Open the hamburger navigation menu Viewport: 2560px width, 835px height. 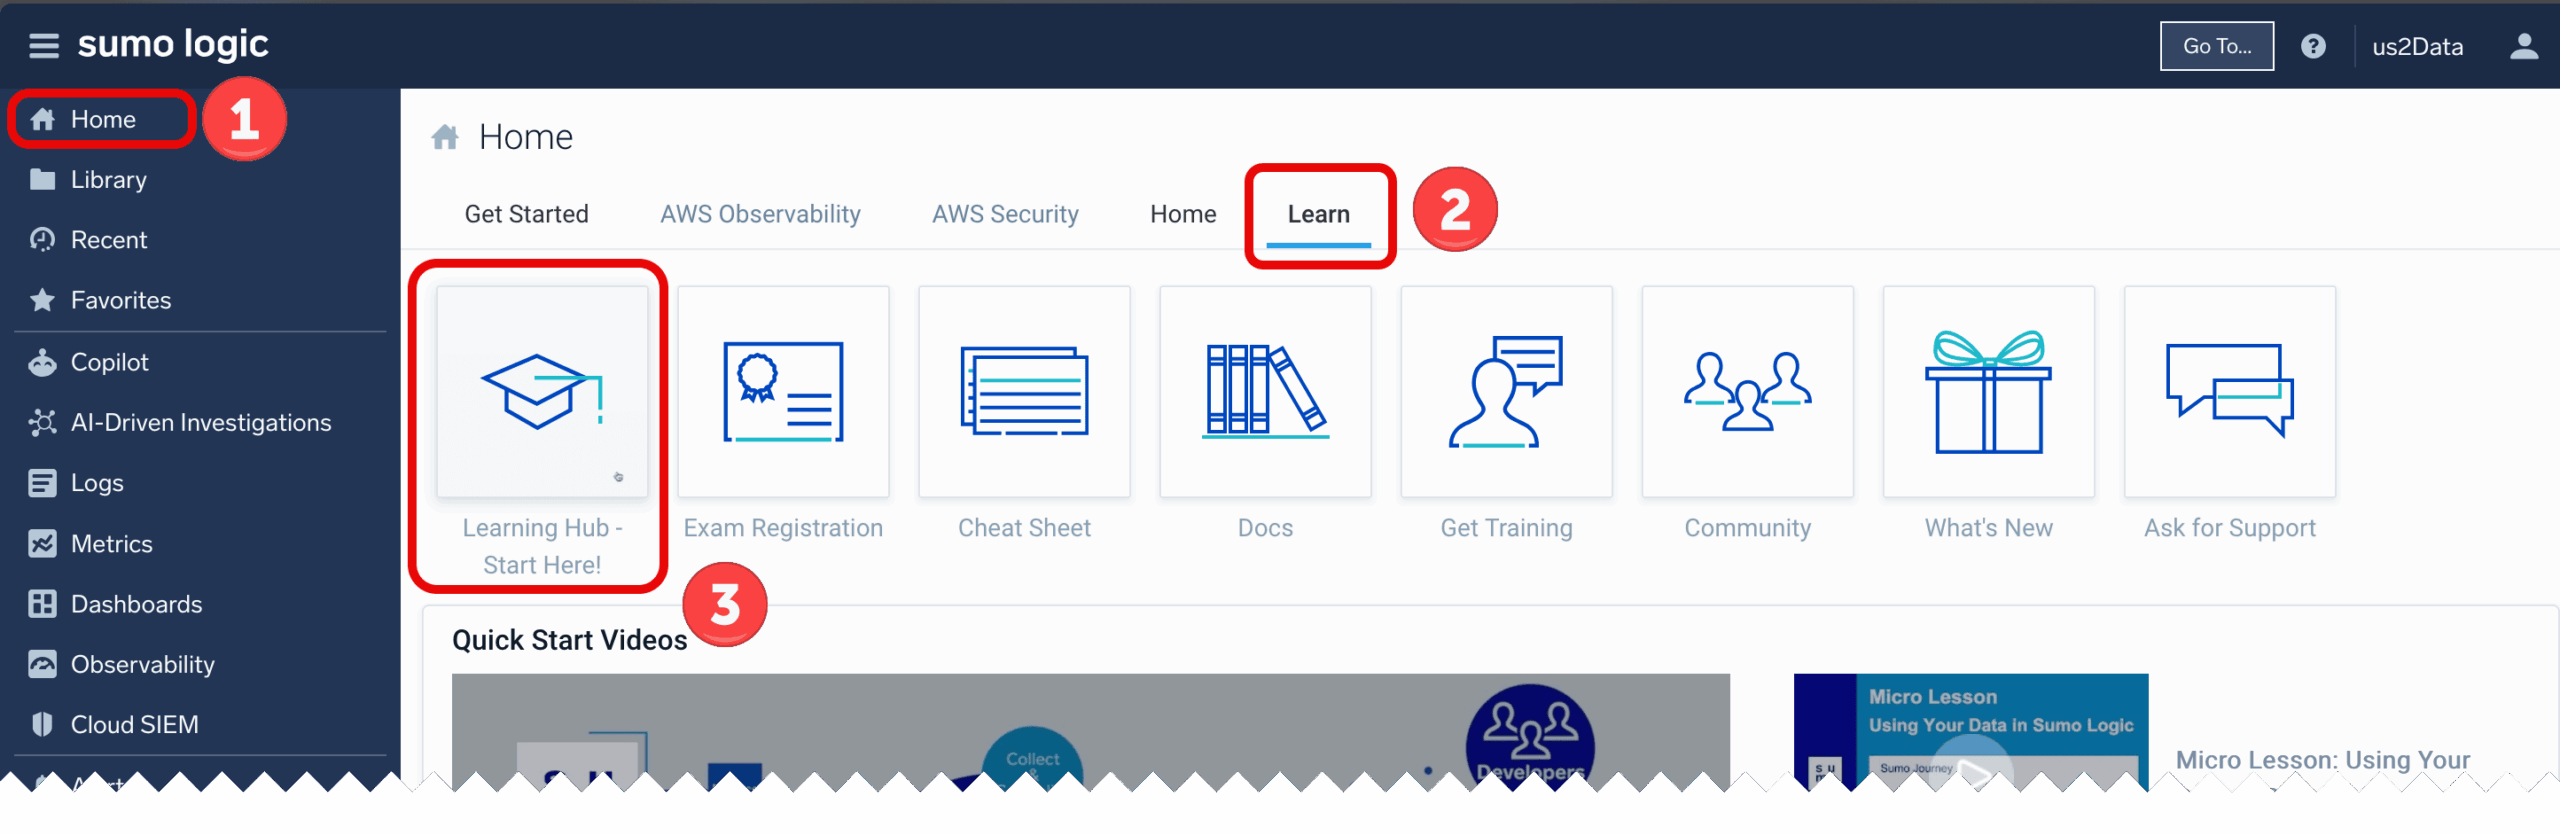point(43,45)
